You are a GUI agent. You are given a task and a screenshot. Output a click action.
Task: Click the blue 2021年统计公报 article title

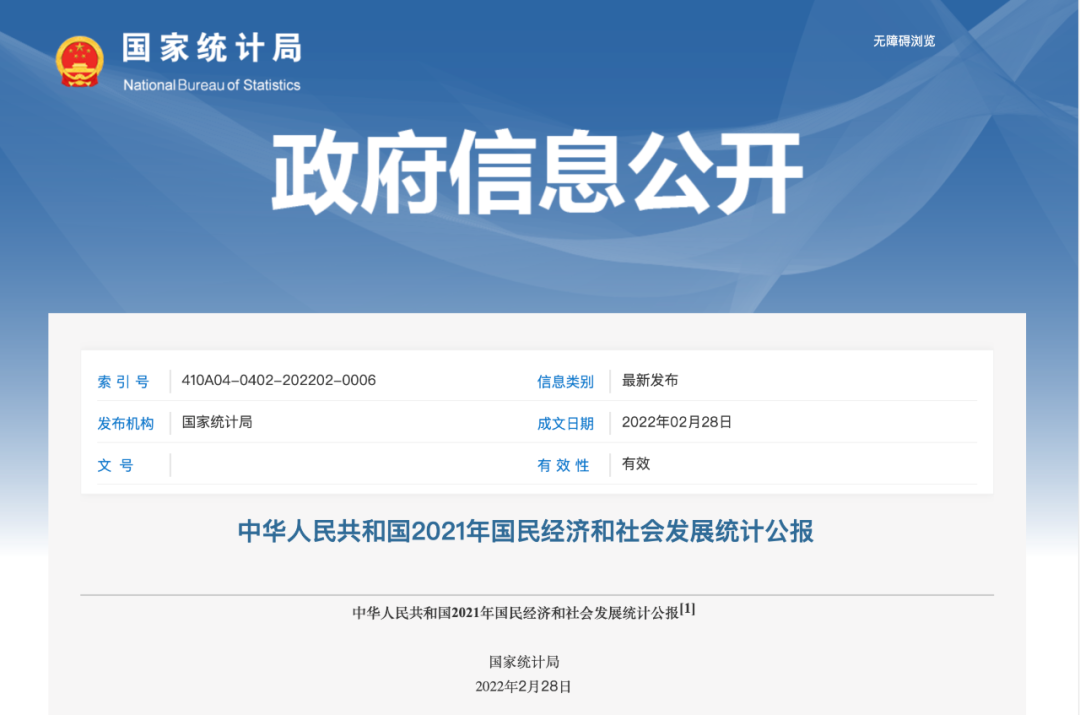pyautogui.click(x=526, y=532)
